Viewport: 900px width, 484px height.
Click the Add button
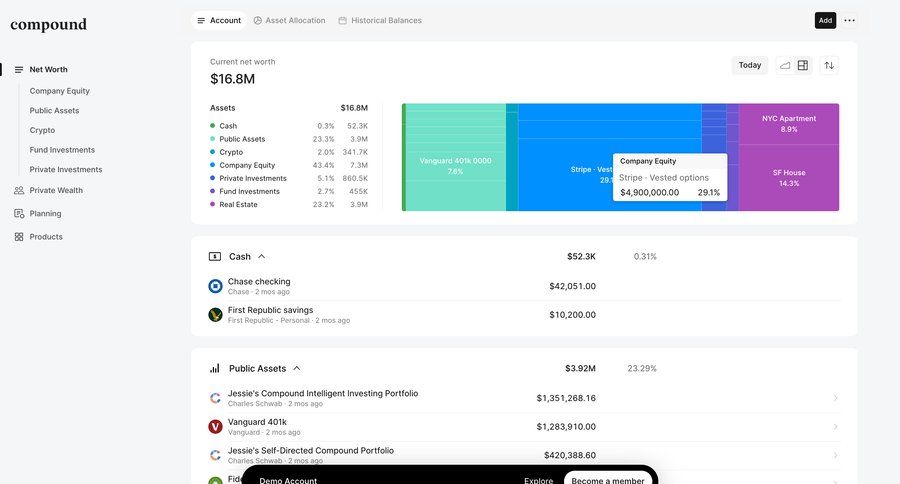[825, 20]
